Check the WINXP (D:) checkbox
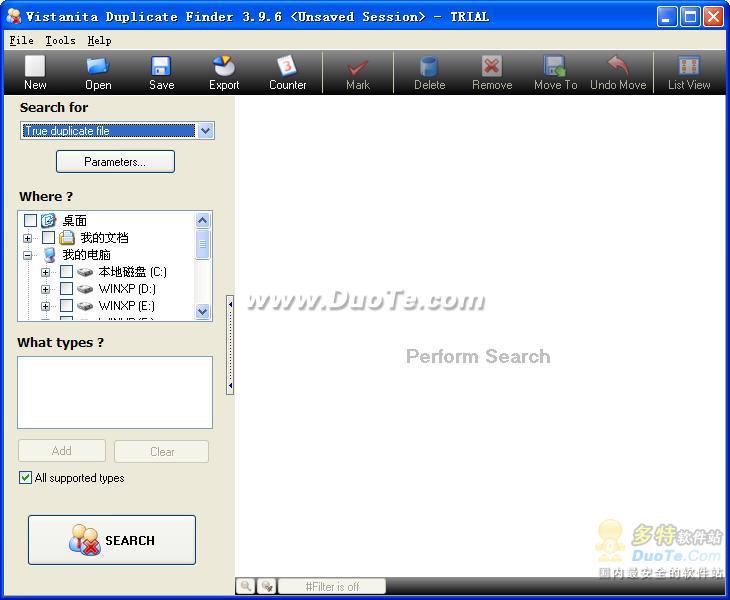 click(x=67, y=289)
